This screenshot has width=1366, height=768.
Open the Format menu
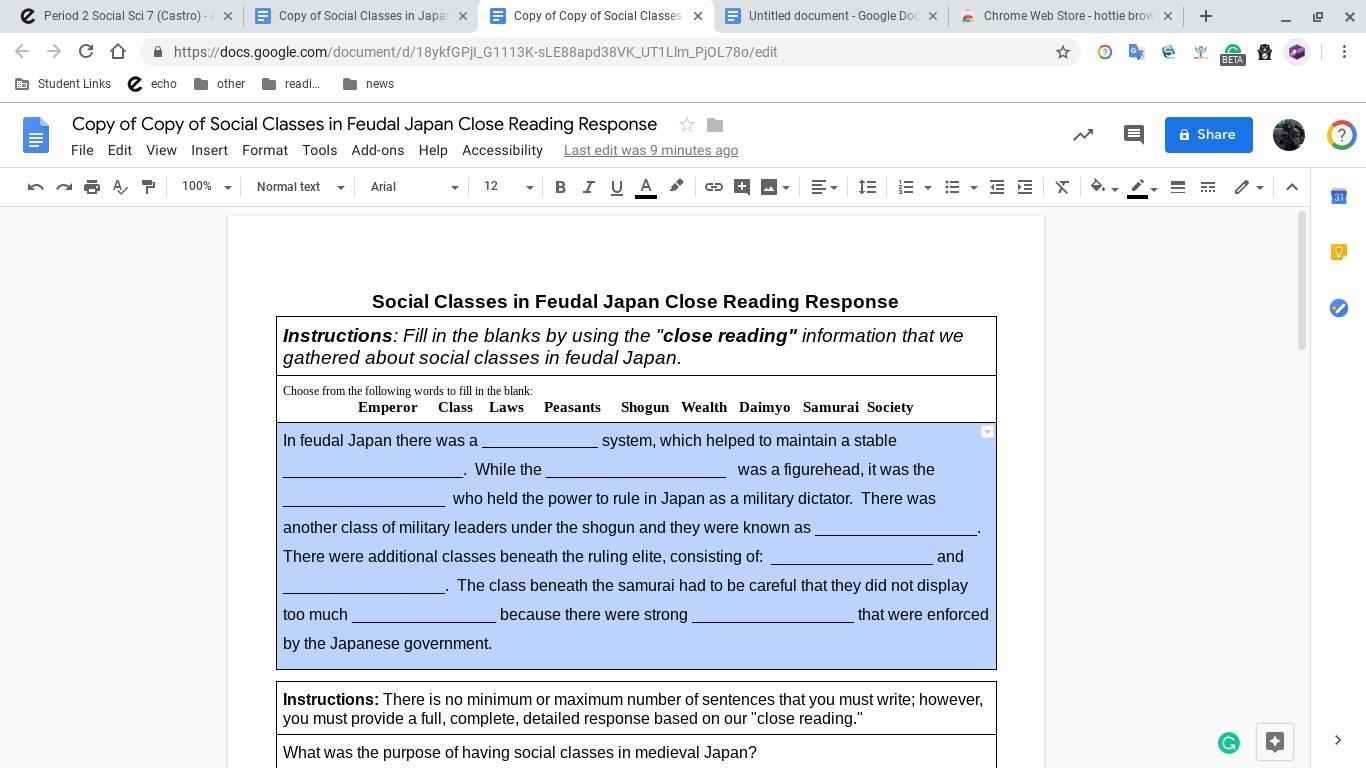pyautogui.click(x=265, y=150)
